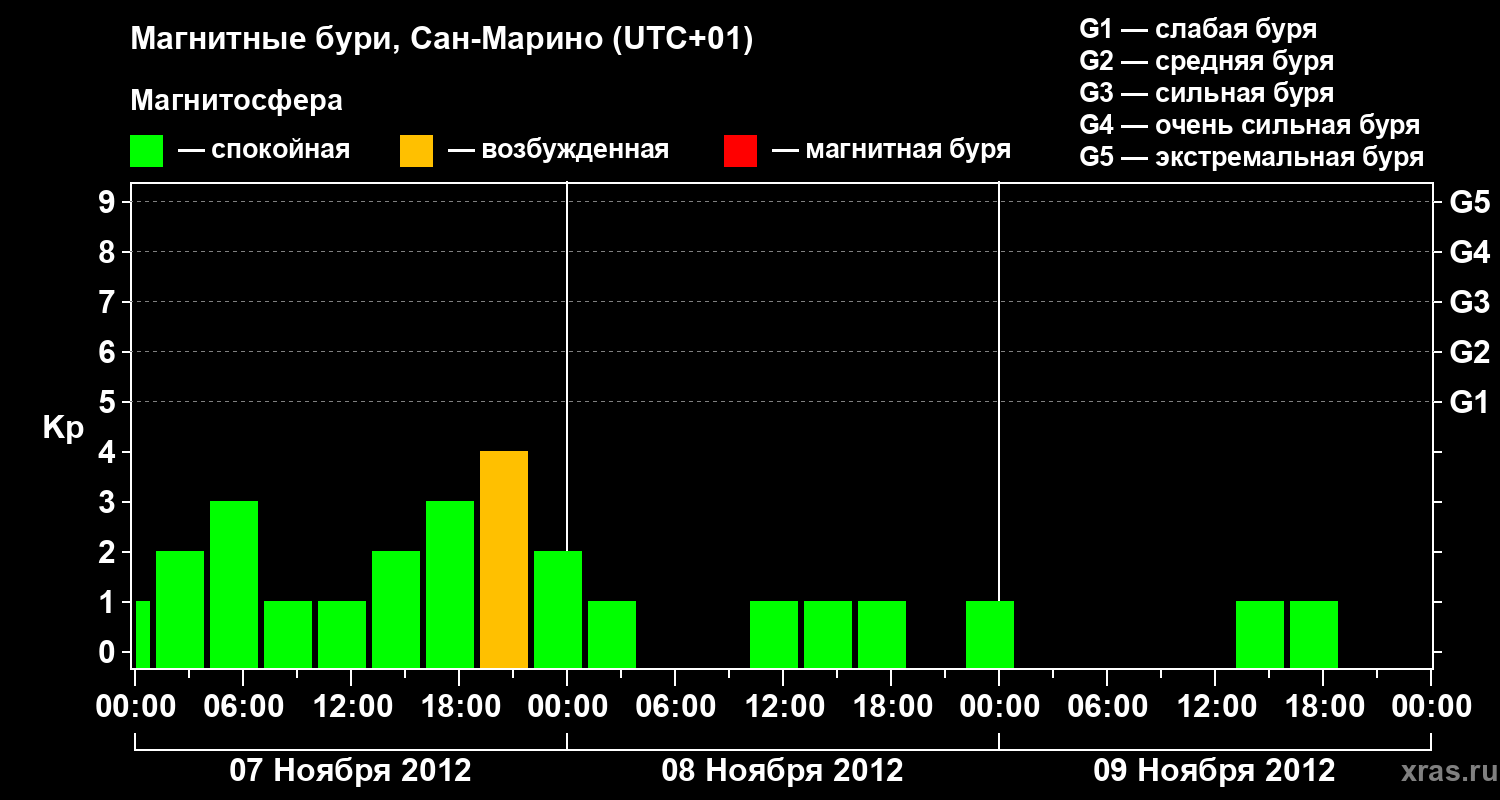The image size is (1500, 800).
Task: Select the Kp 3 bar at 06:00, 07 Ноября
Action: (234, 585)
